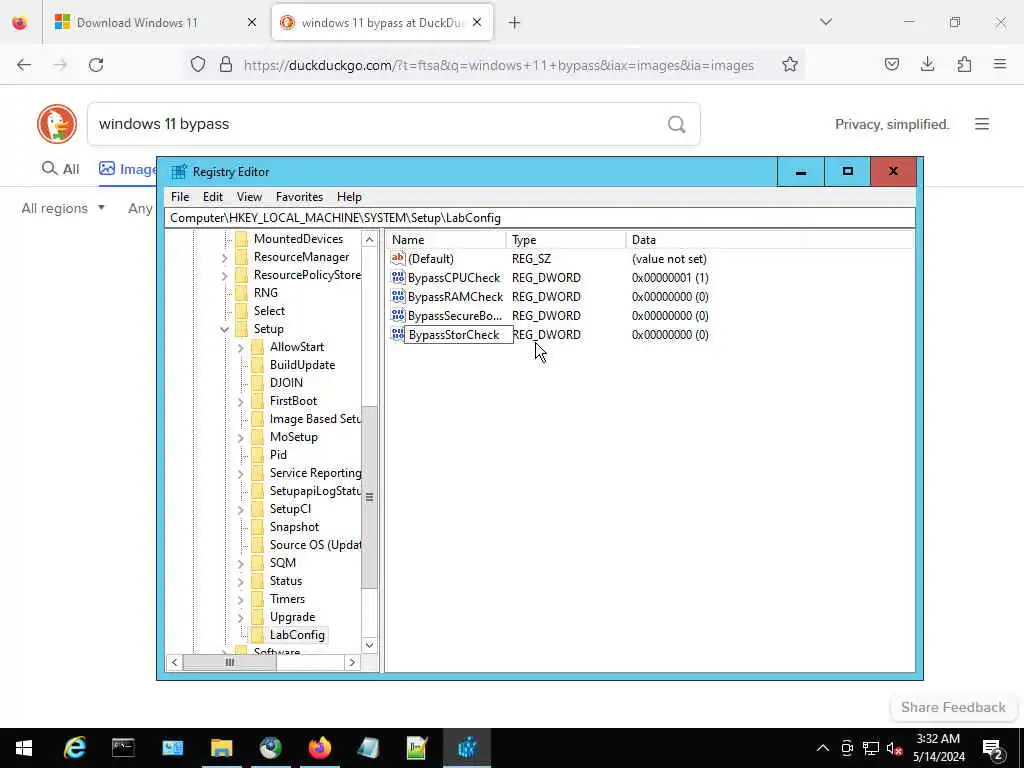Expand the ResourceManager registry key
This screenshot has width=1024, height=768.
(x=225, y=257)
